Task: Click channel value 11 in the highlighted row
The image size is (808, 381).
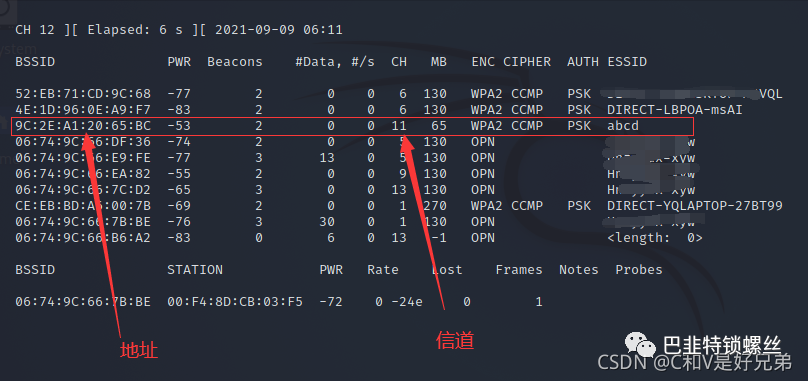Action: click(x=399, y=126)
